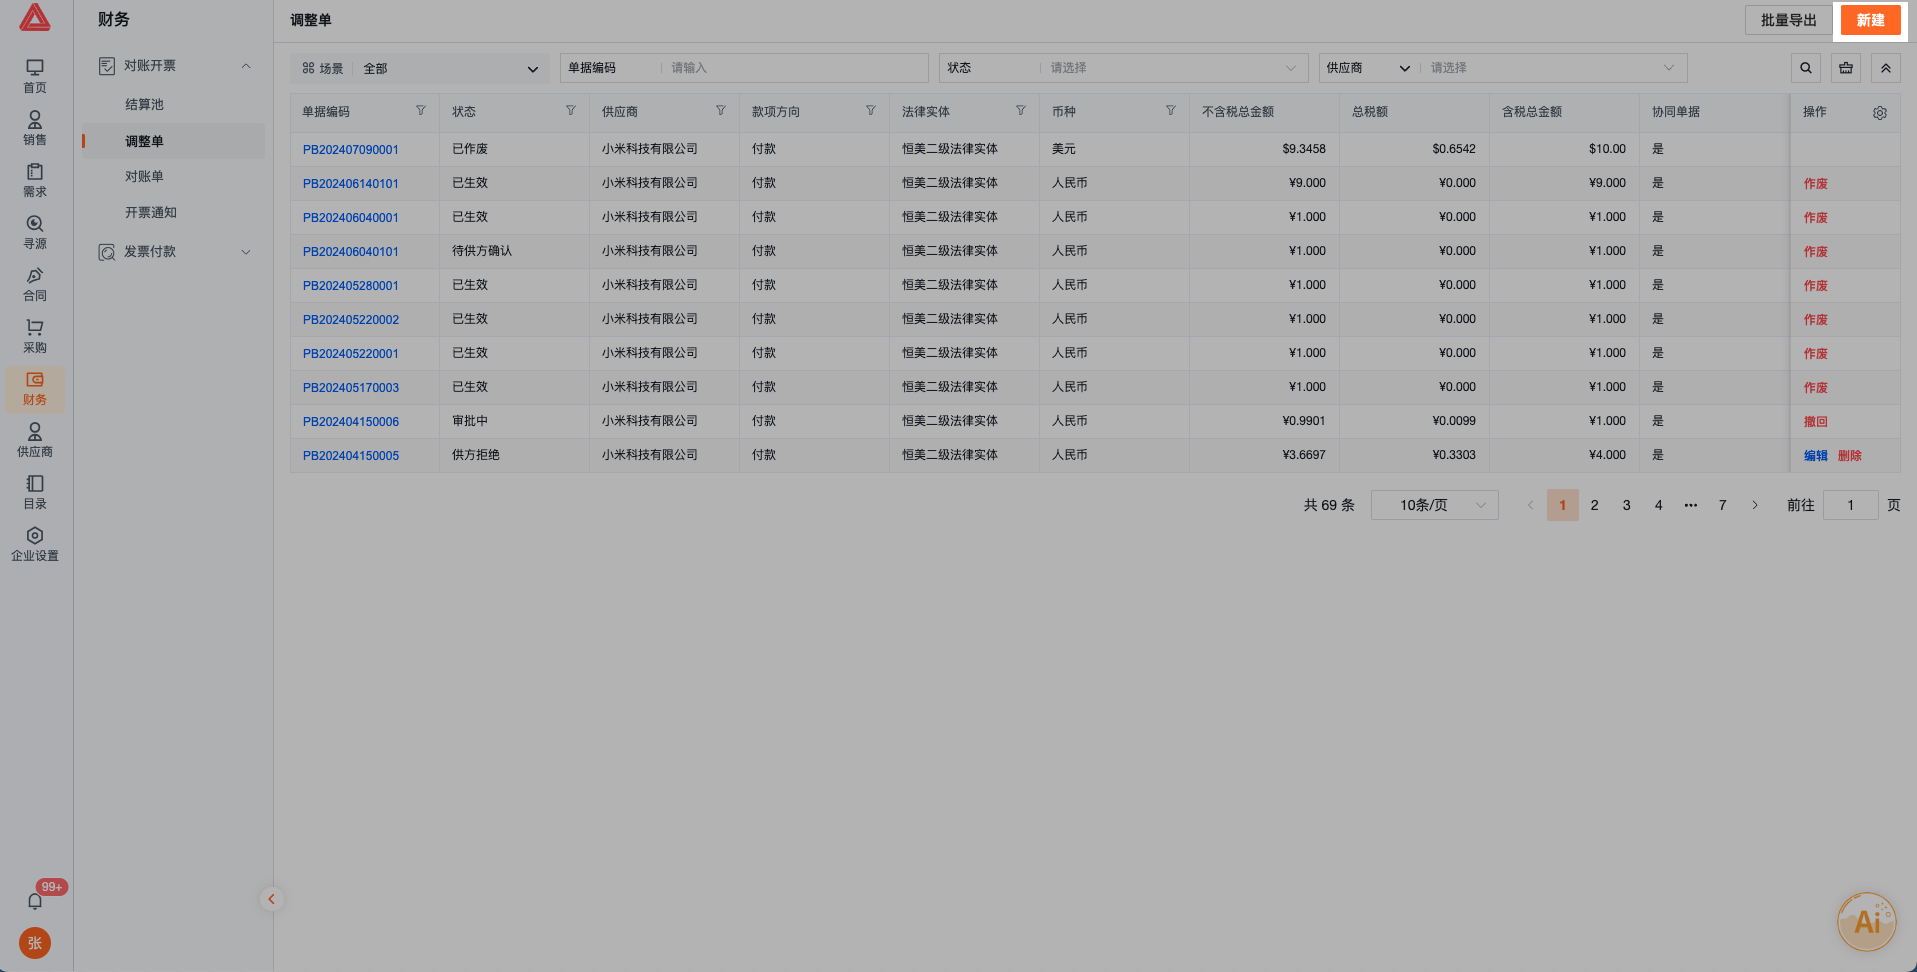Select 开票通知 in the side menu
Image resolution: width=1917 pixels, height=972 pixels.
150,212
